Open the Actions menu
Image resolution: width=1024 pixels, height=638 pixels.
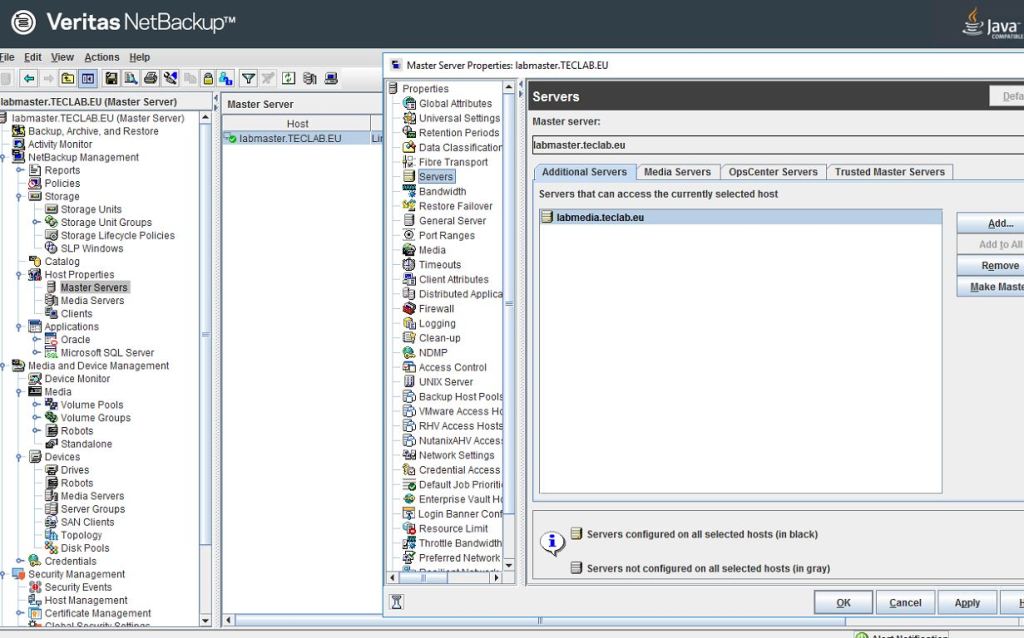101,57
